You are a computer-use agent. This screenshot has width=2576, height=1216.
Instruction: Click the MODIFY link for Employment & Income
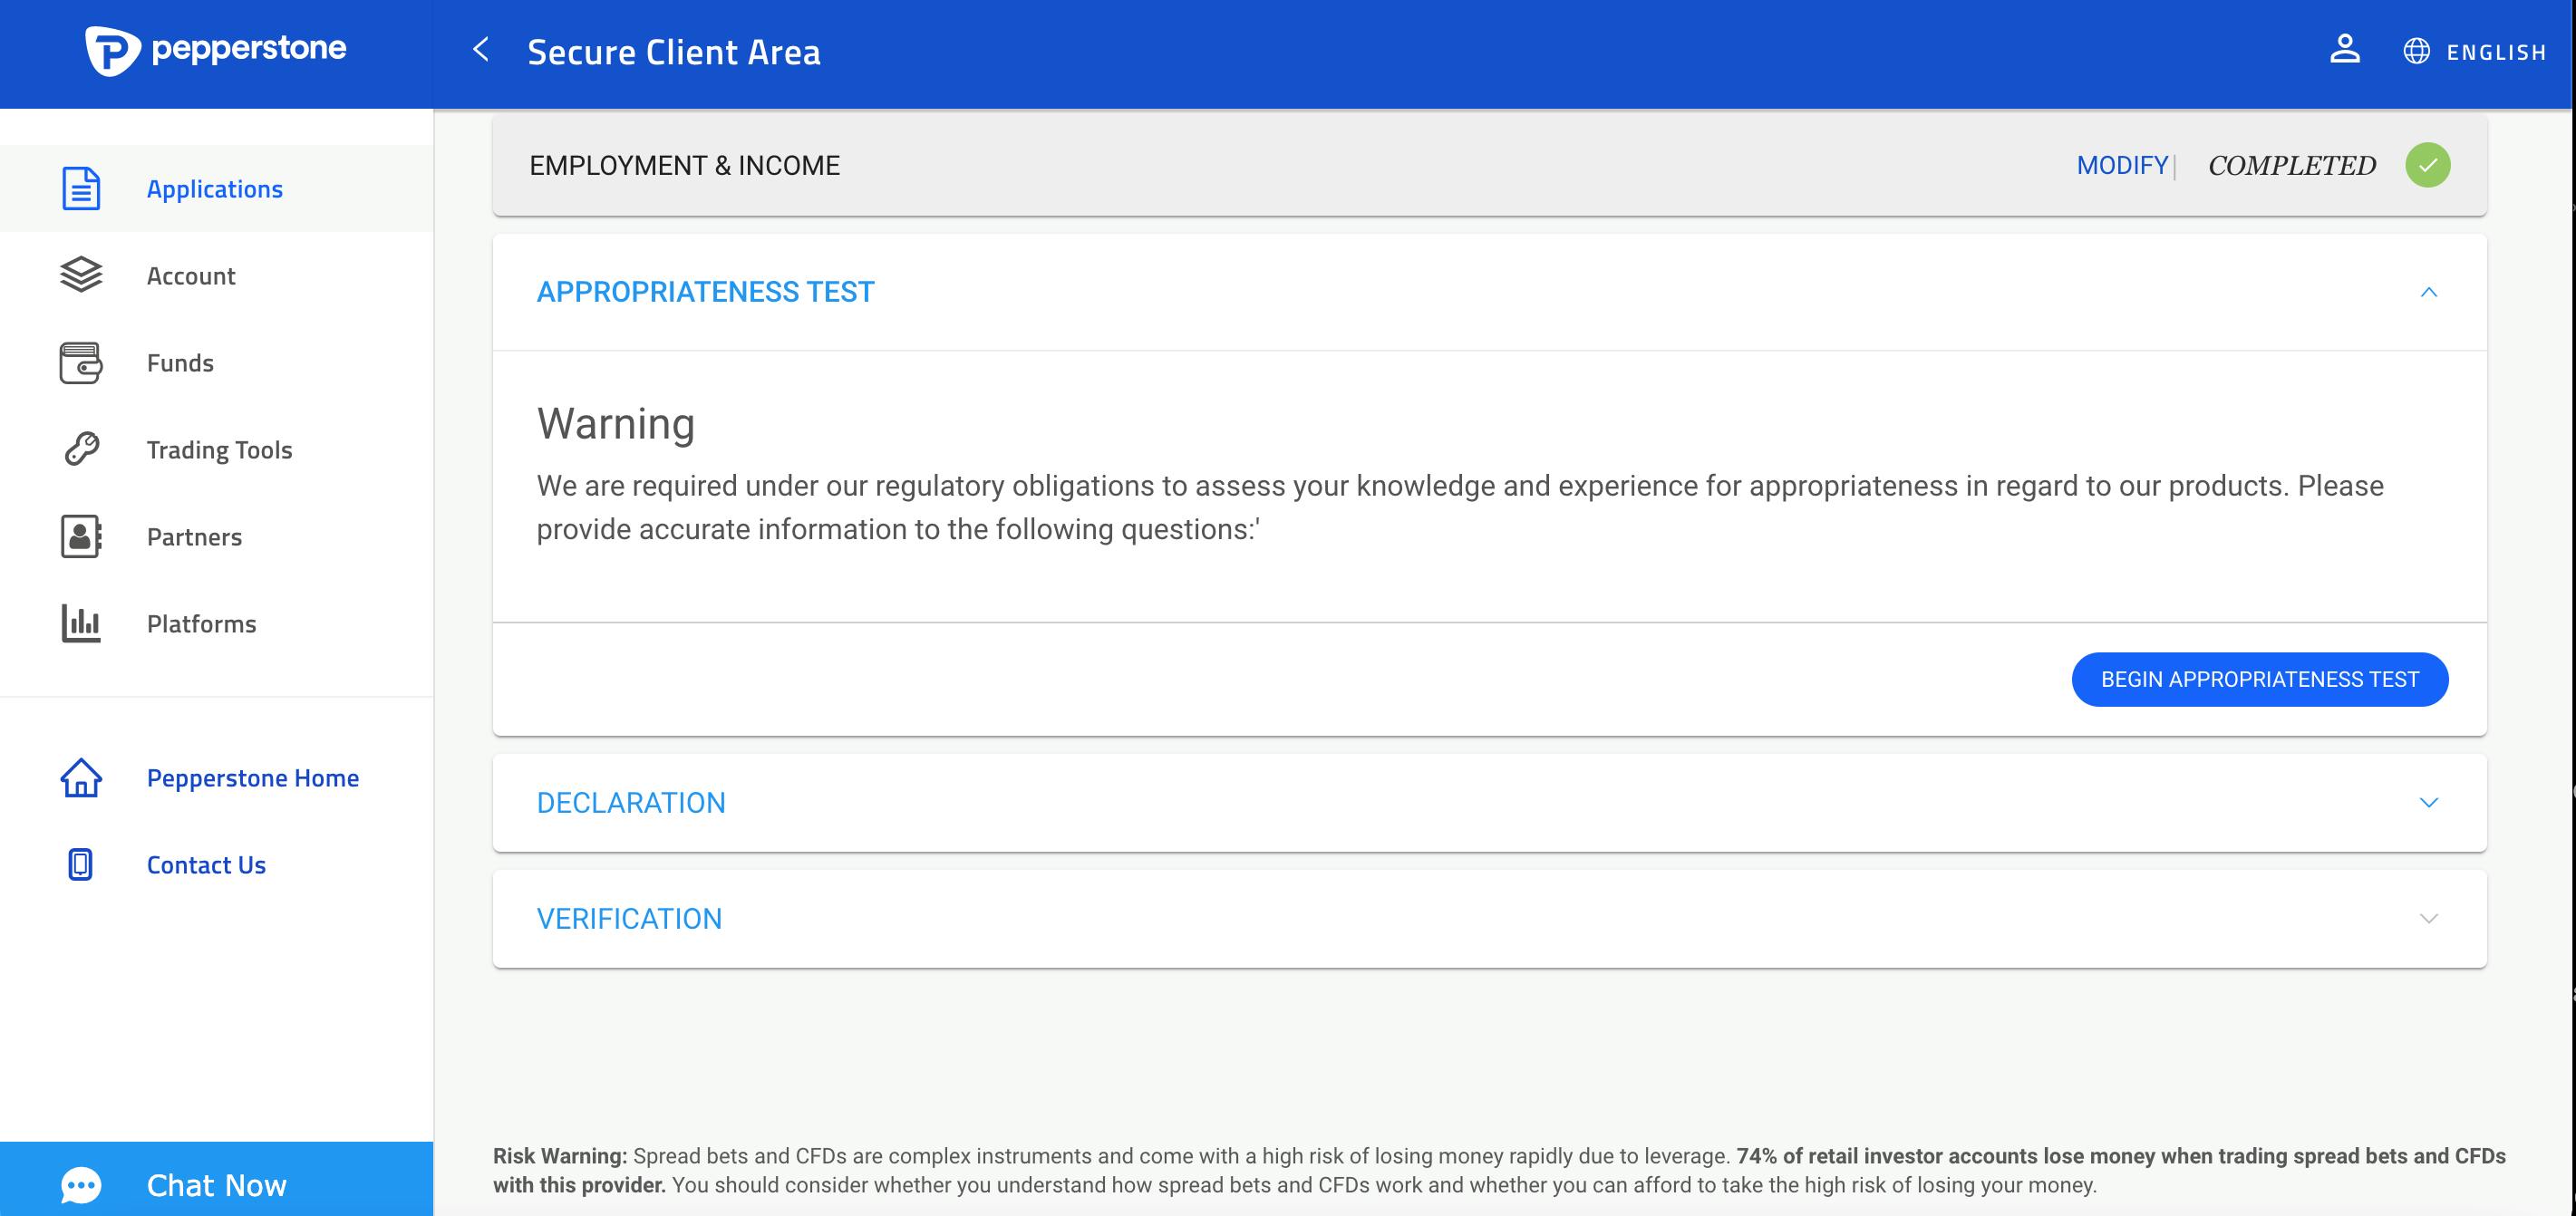point(2122,165)
